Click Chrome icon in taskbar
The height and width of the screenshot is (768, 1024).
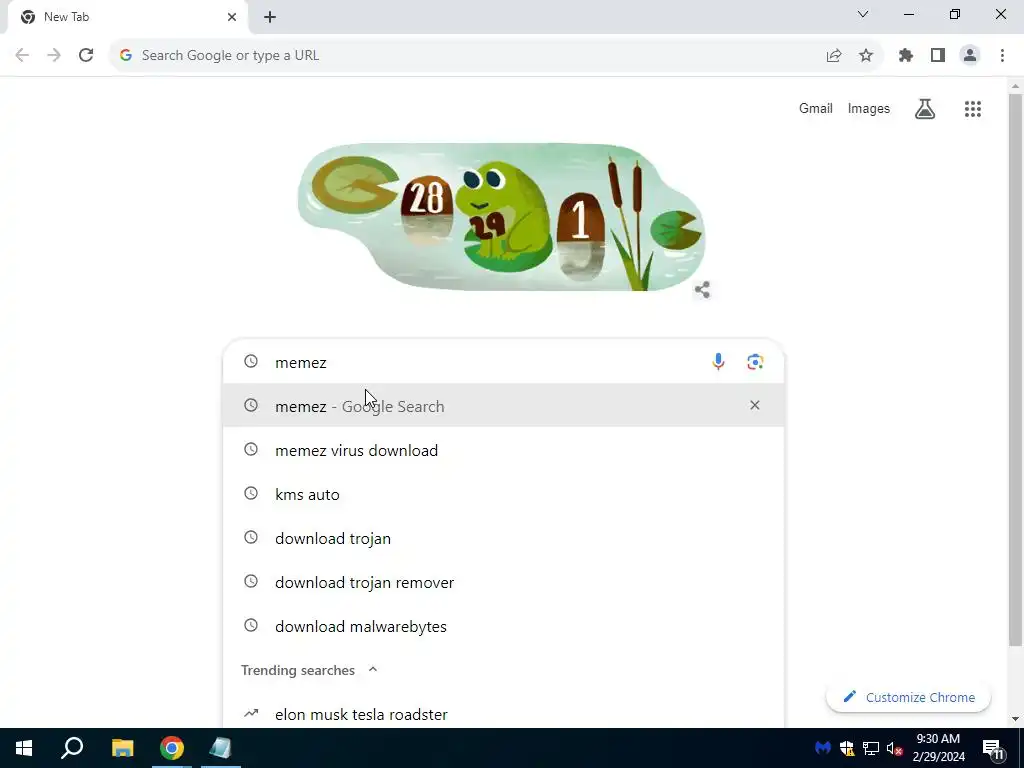[x=172, y=748]
